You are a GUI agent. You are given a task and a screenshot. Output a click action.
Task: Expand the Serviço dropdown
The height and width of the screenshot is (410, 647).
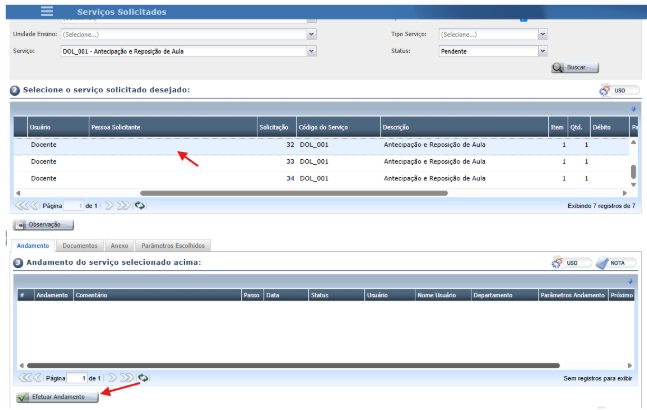pyautogui.click(x=311, y=49)
